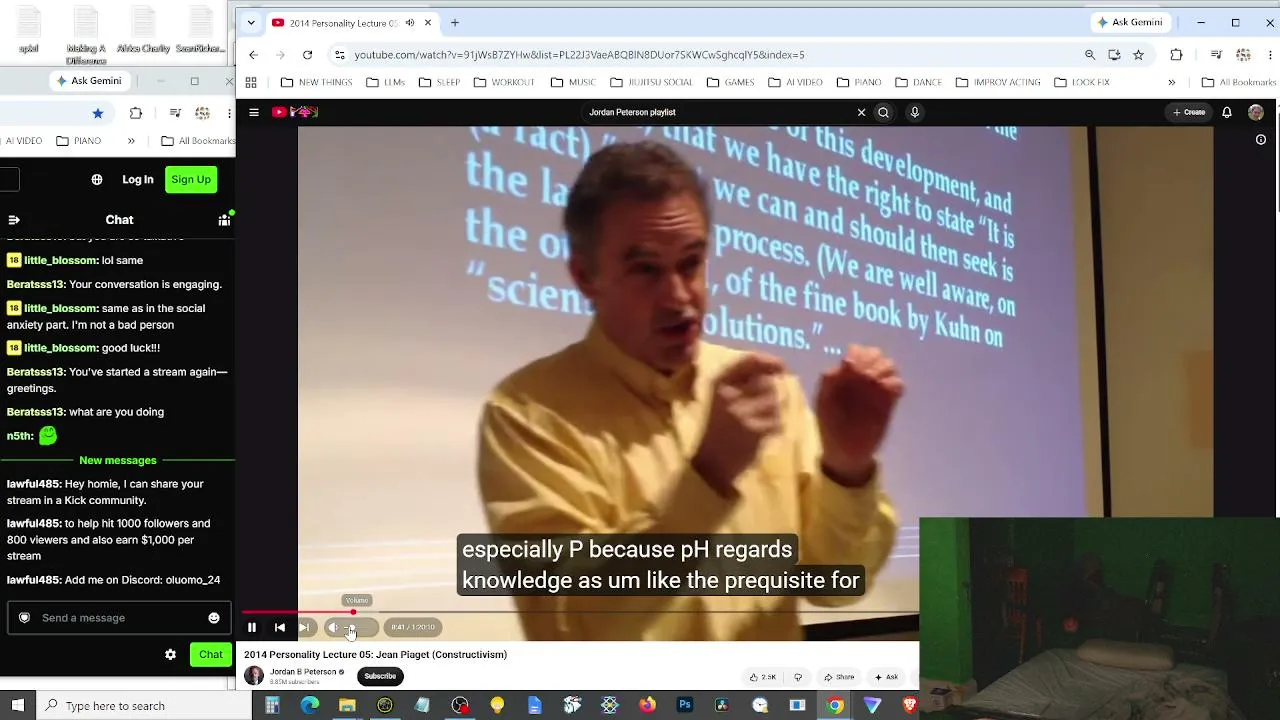Viewport: 1280px width, 720px height.
Task: Open YouTube notifications bell
Action: tap(1227, 113)
